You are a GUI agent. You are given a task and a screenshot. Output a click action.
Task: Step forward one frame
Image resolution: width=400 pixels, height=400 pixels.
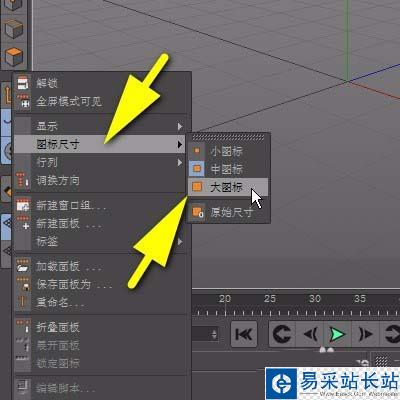click(365, 334)
